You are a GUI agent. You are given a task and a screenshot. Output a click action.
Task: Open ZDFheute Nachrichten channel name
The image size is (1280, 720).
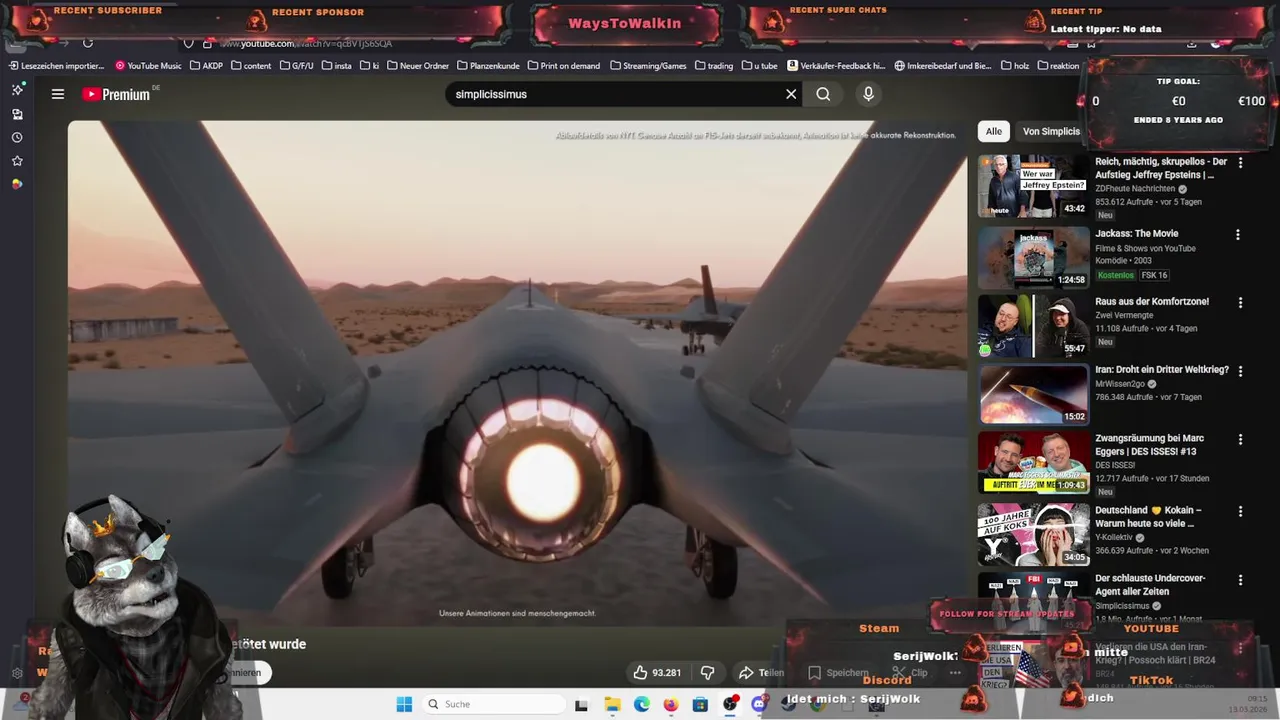pos(1136,188)
